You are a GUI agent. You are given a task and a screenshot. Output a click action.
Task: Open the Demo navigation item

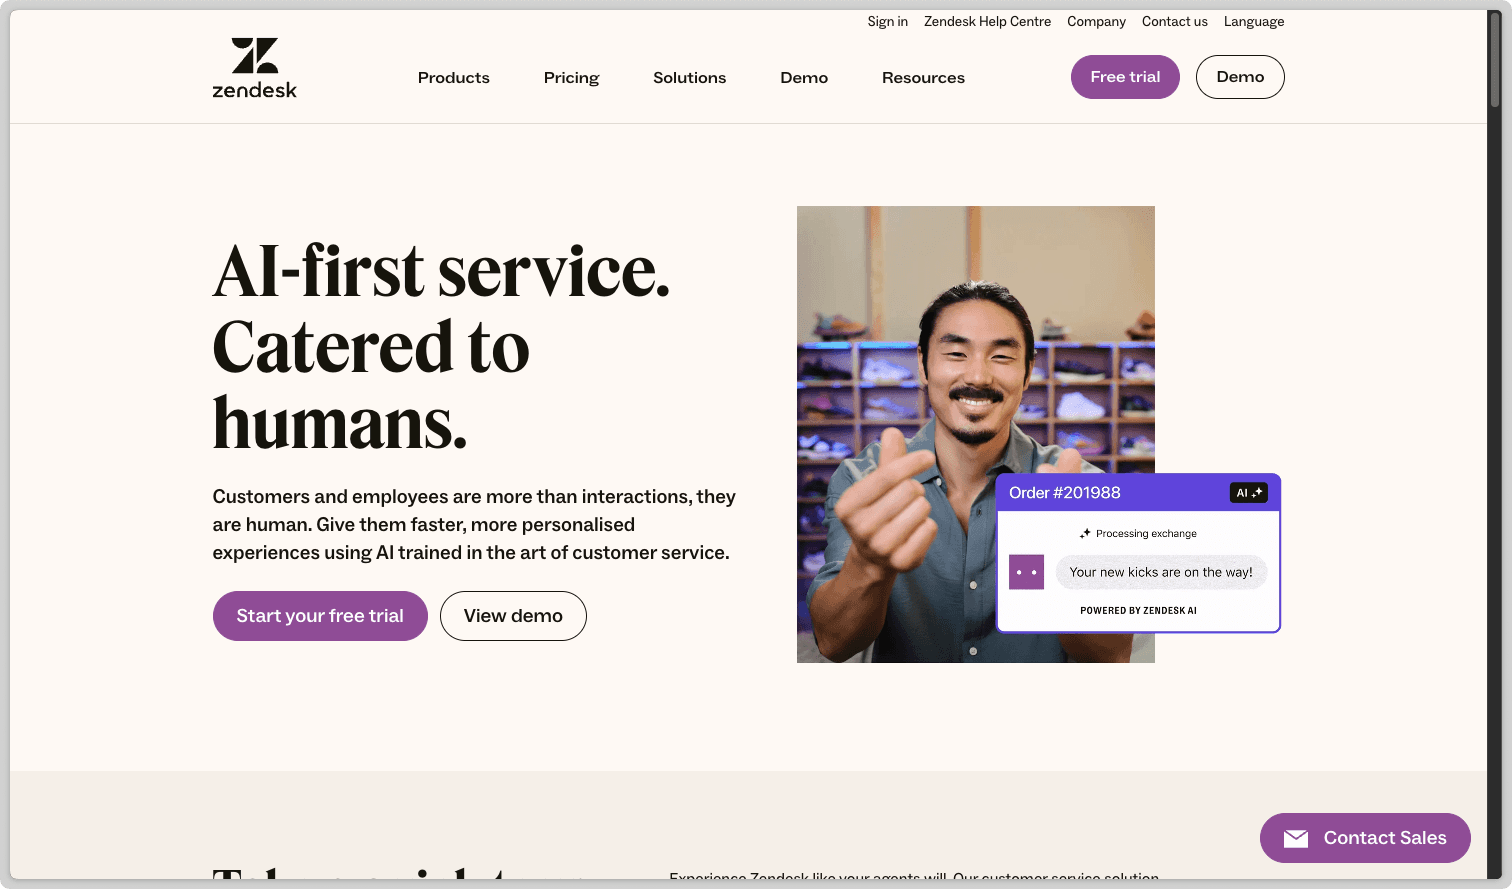coord(804,78)
